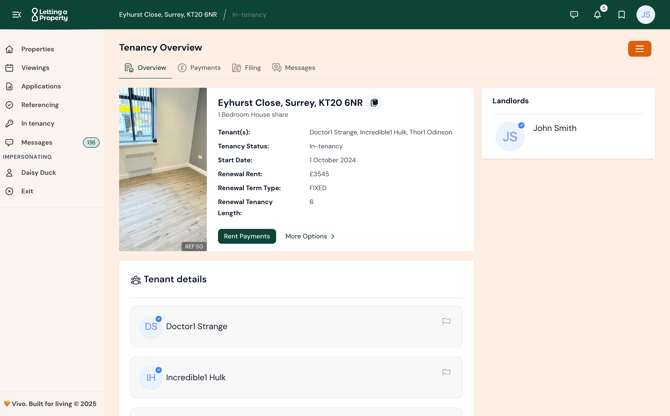Collapse the sidebar with the hamburger icon
The image size is (670, 416).
[x=17, y=15]
